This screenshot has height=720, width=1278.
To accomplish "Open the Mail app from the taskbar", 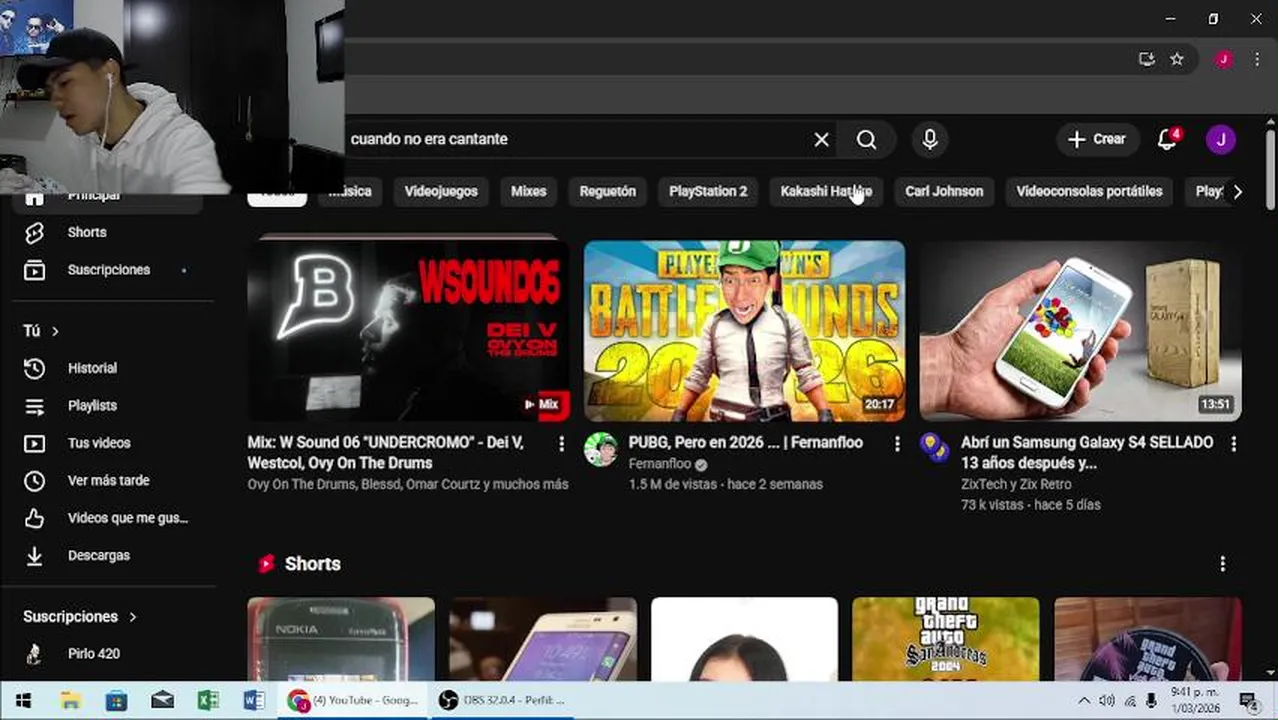I will [162, 701].
